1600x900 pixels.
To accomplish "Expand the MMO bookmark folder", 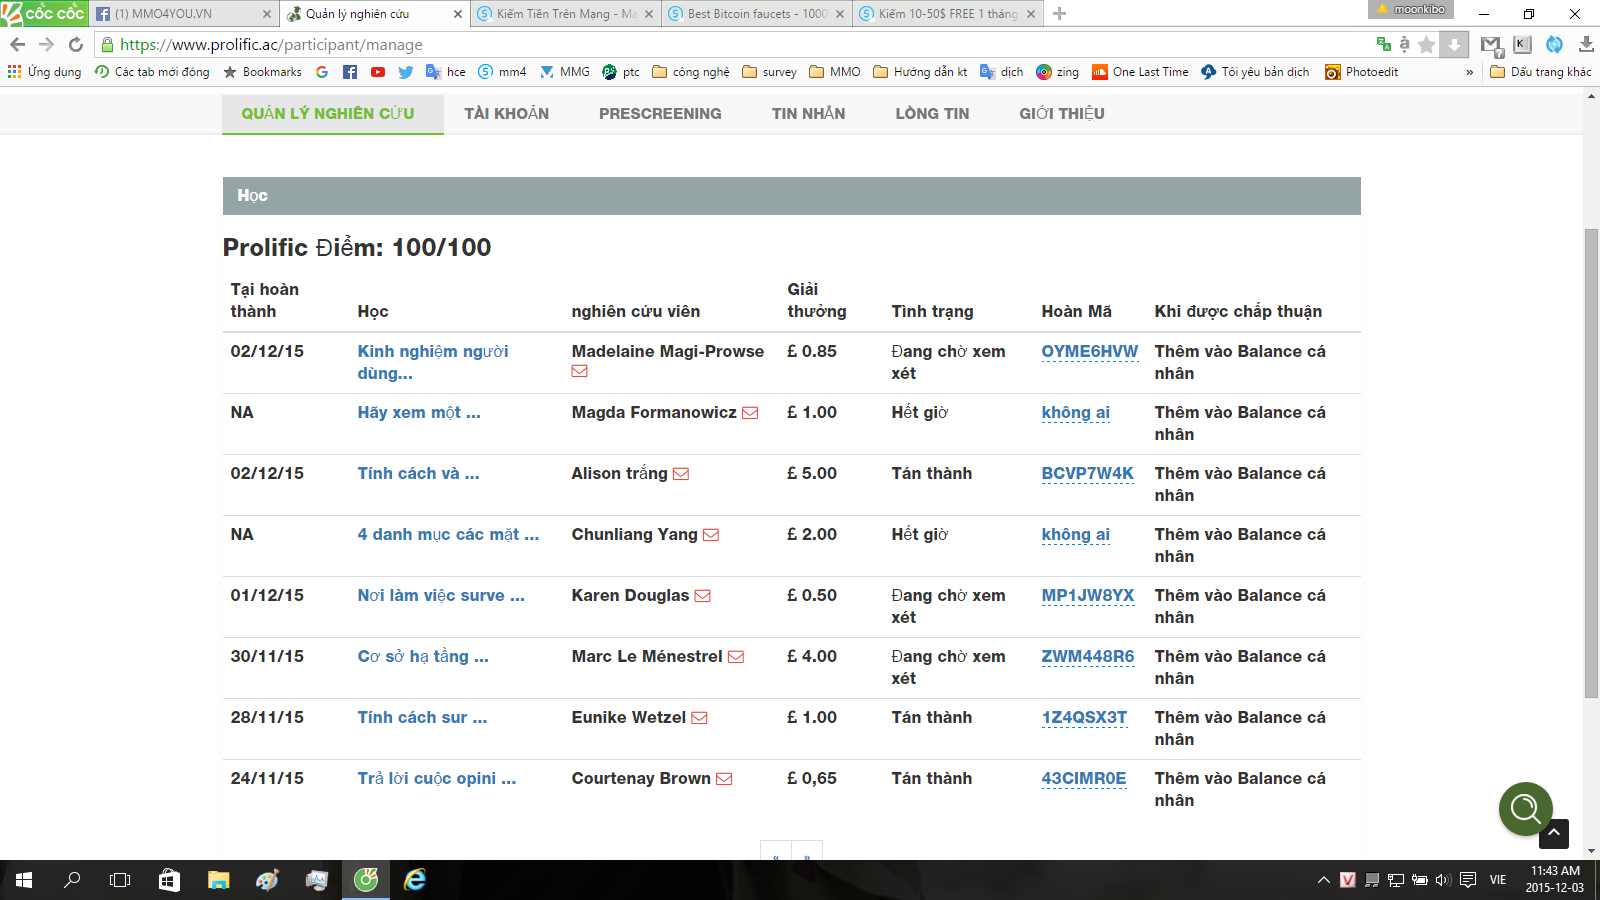I will tap(835, 72).
